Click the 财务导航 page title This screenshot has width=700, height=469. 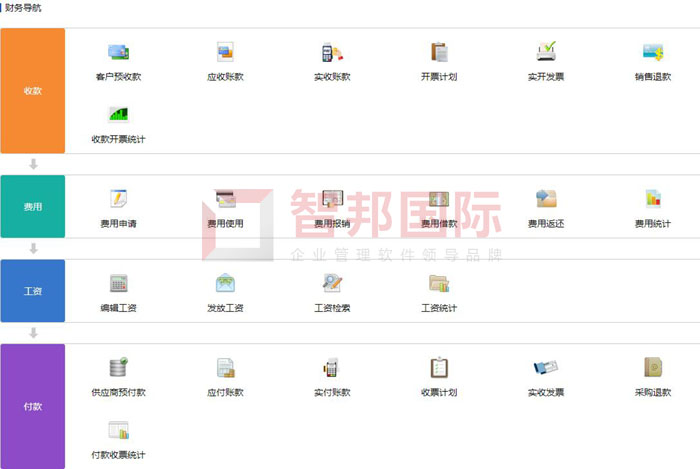coord(23,8)
